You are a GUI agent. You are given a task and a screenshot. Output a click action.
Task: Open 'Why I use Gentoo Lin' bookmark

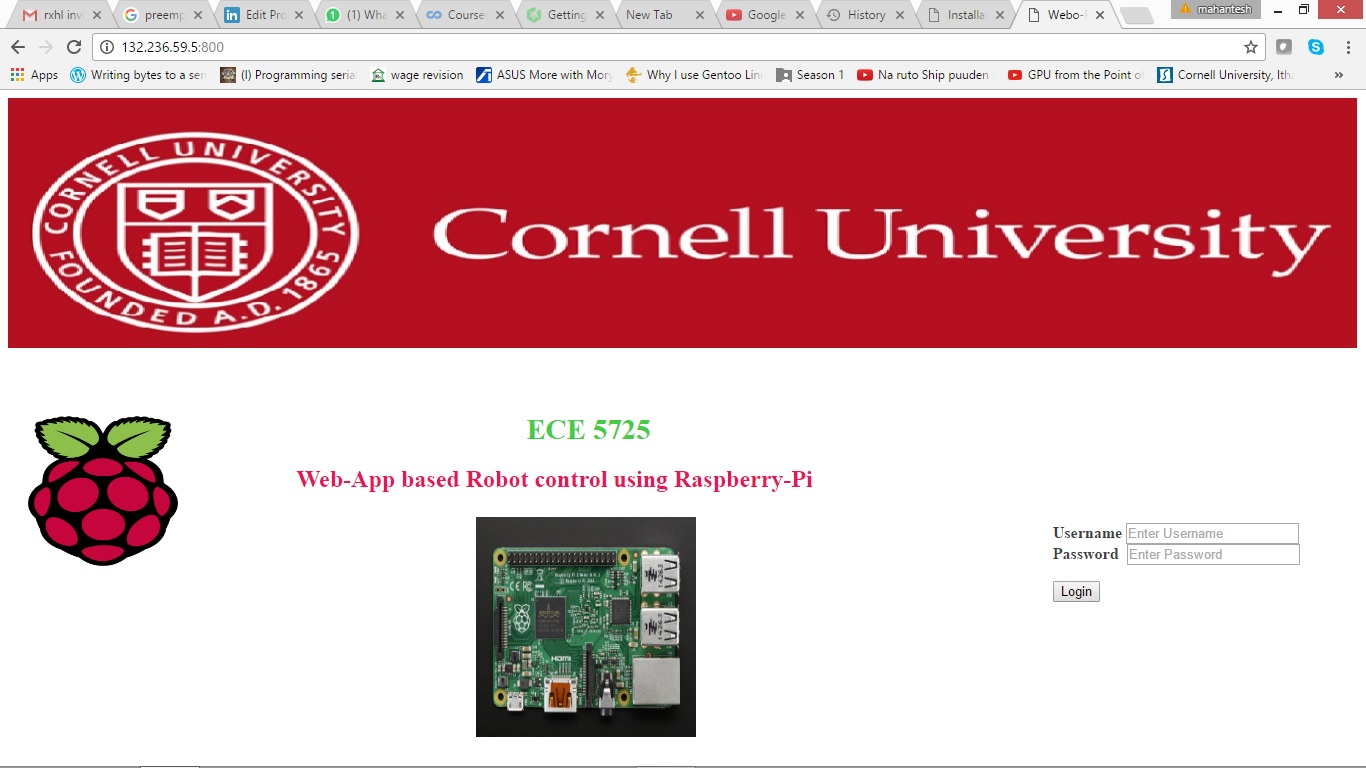pyautogui.click(x=694, y=75)
